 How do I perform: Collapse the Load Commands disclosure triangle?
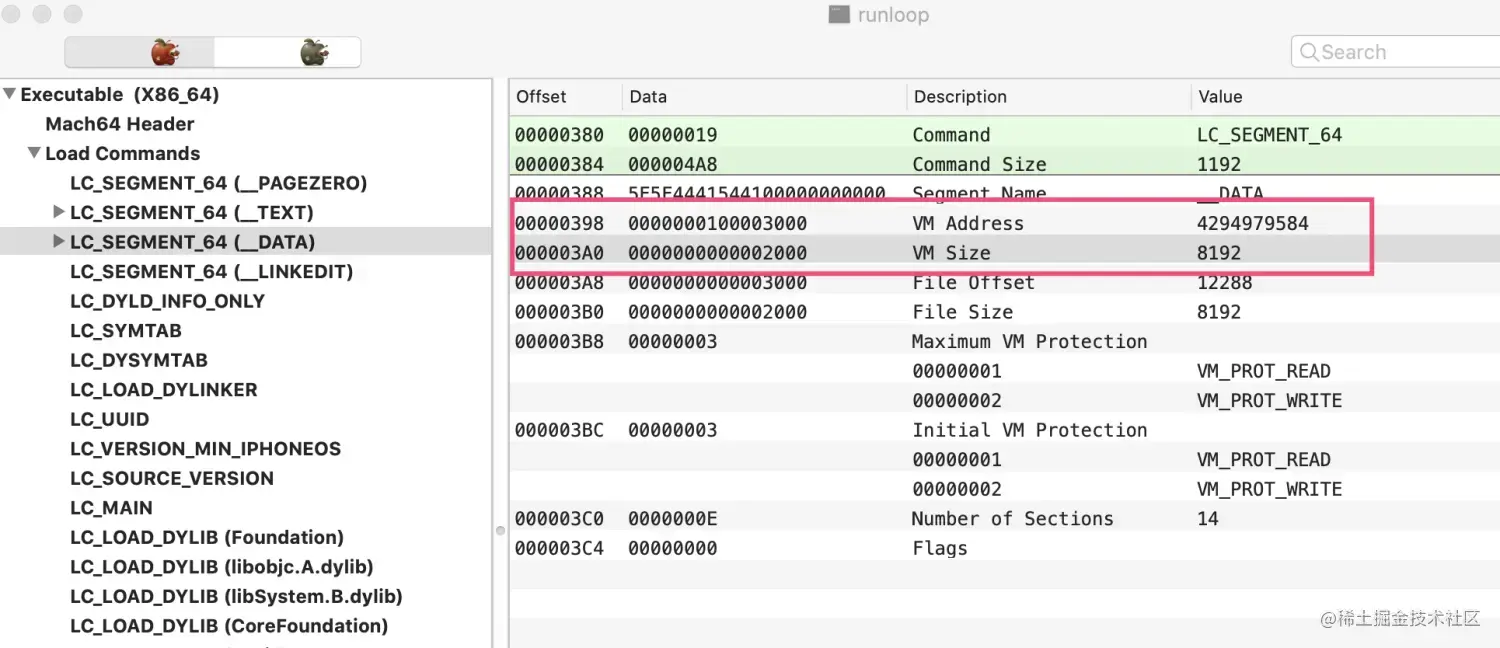pos(34,154)
